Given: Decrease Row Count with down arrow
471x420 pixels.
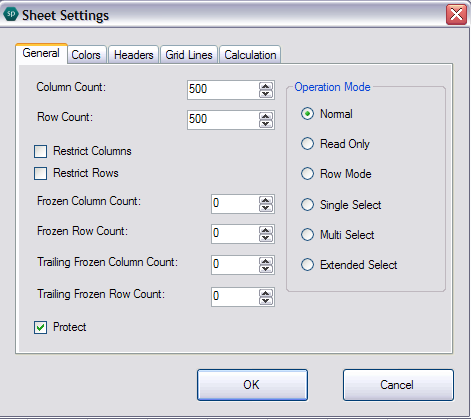Looking at the screenshot, I should click(x=266, y=124).
